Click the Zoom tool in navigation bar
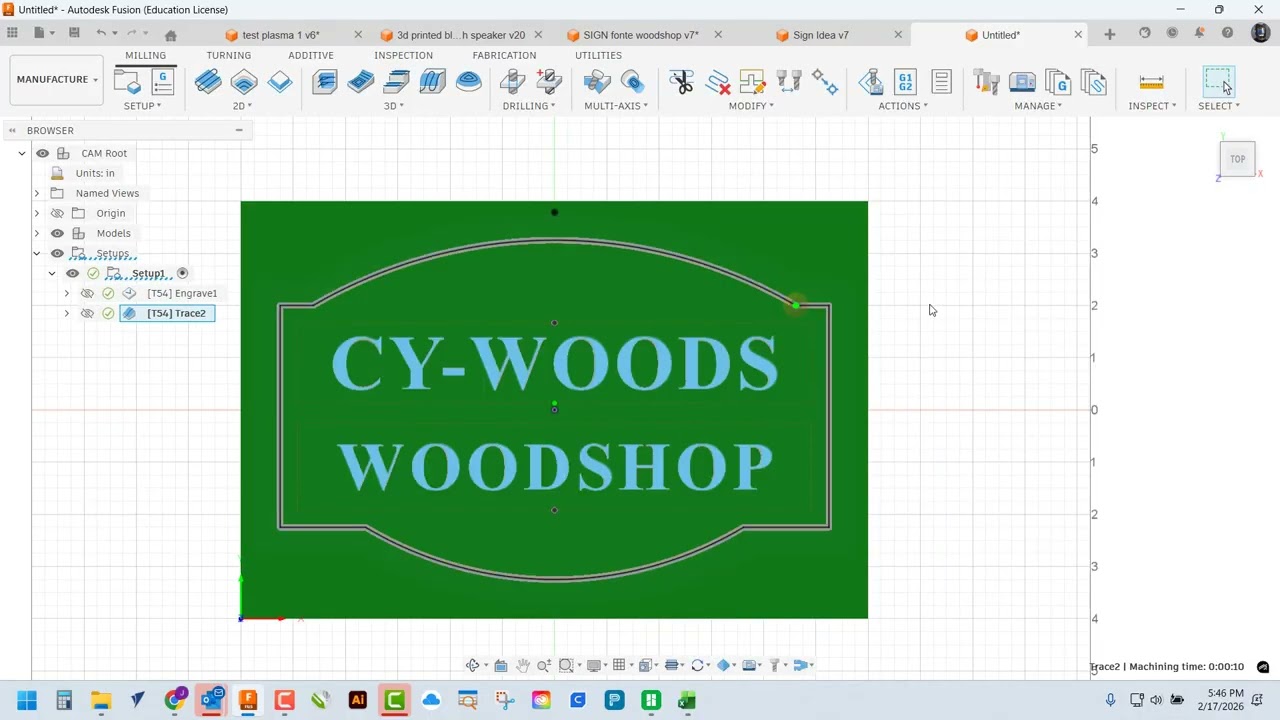1280x720 pixels. pos(544,665)
